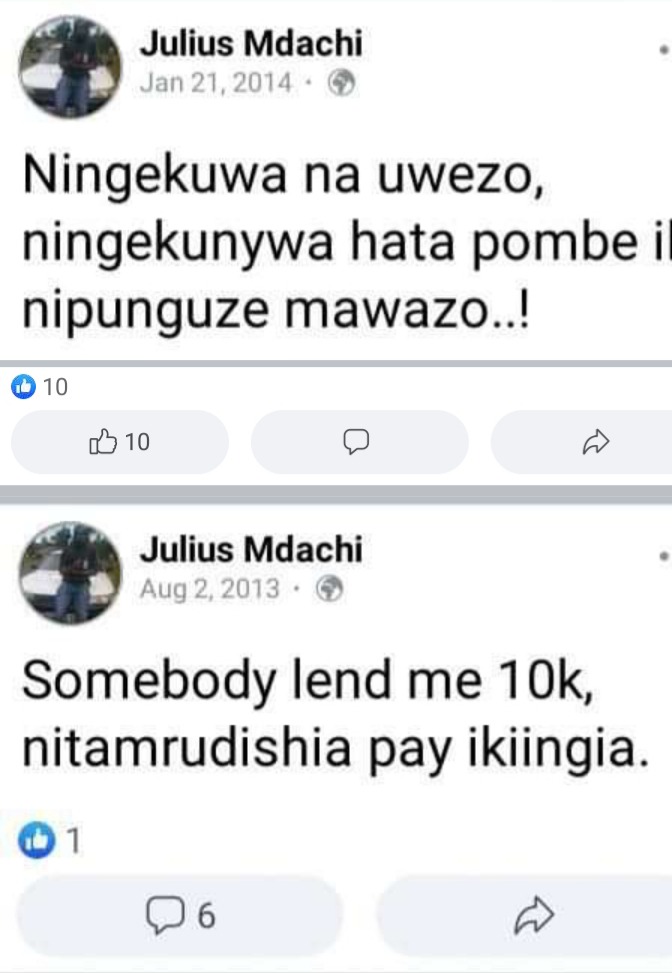Image resolution: width=672 pixels, height=973 pixels.
Task: Share the Jan 21, 2014 post
Action: pyautogui.click(x=582, y=442)
